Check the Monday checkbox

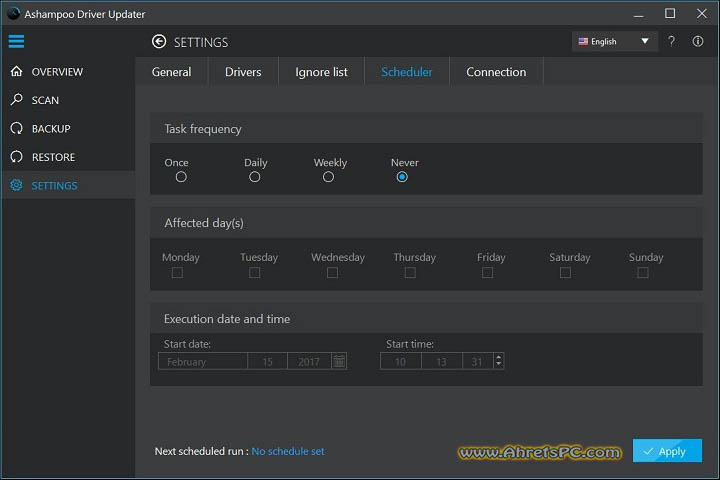tap(177, 273)
